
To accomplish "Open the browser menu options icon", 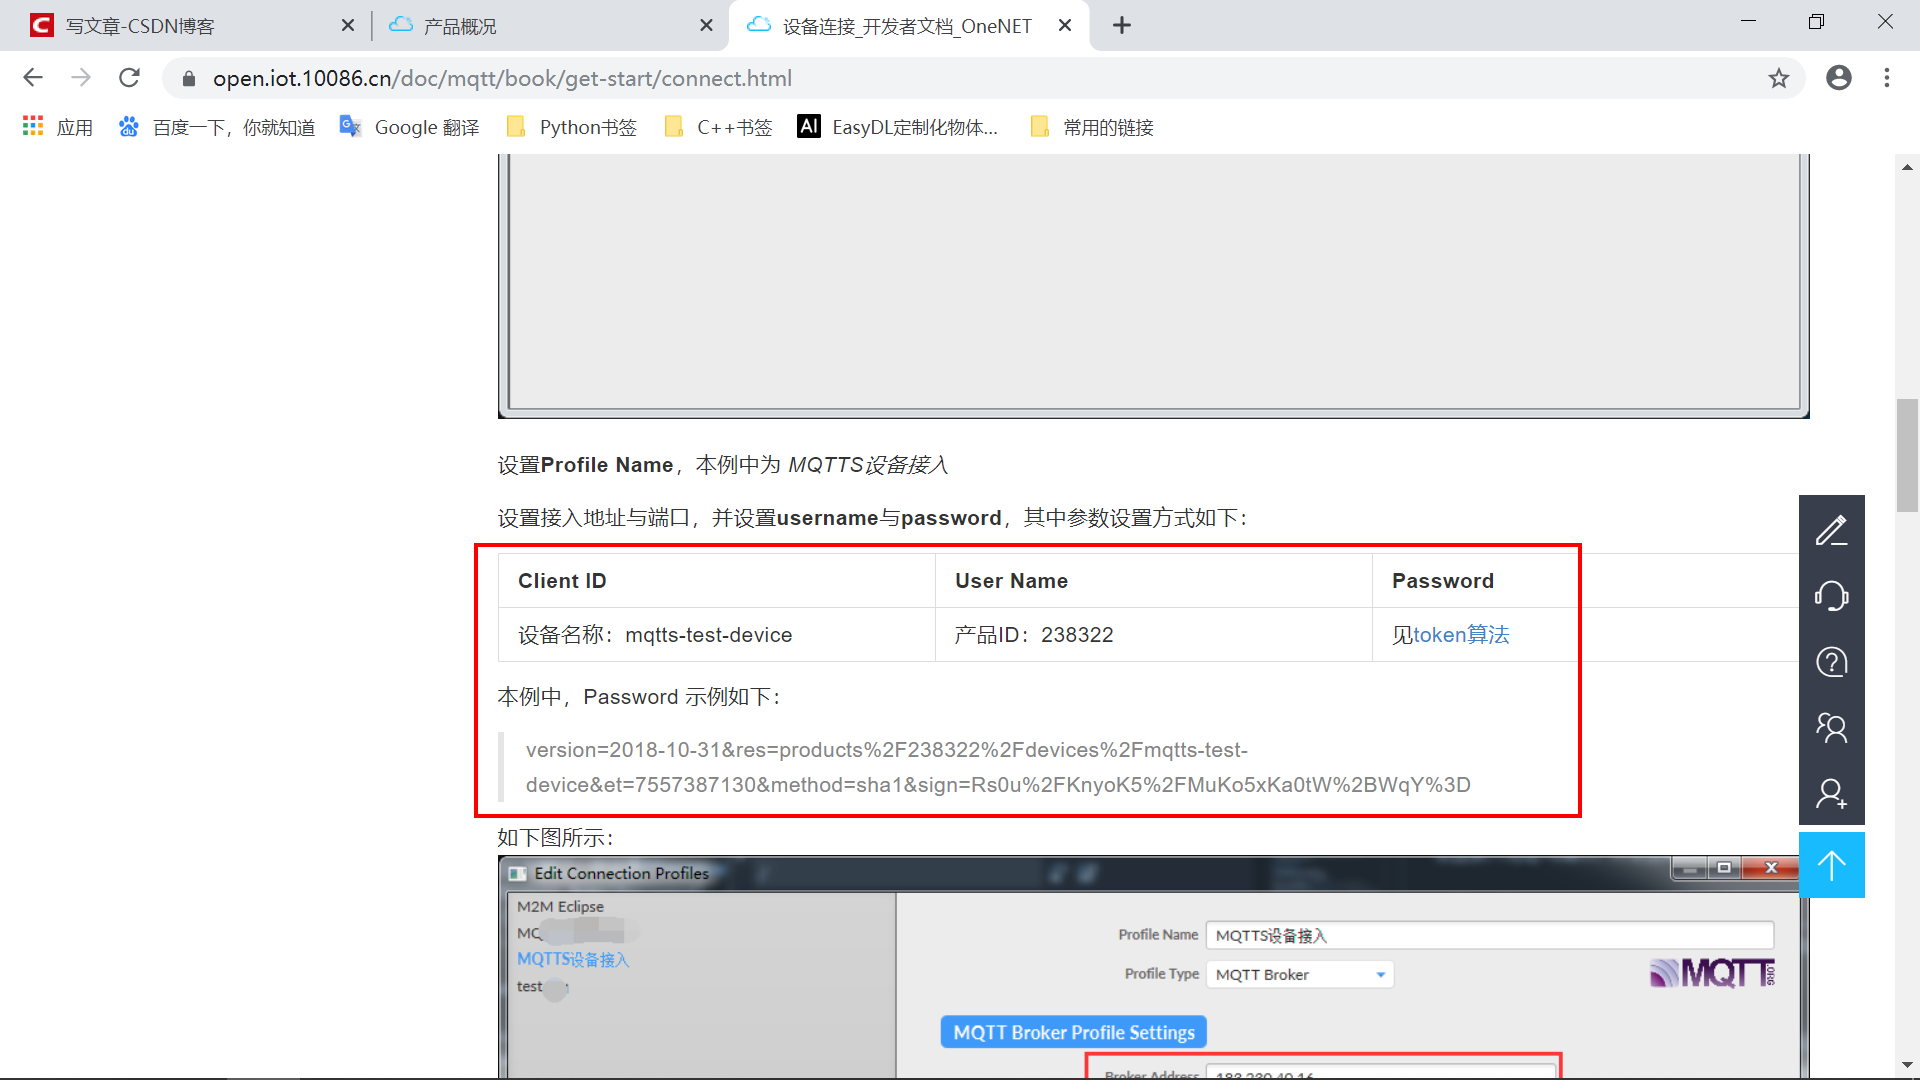I will pyautogui.click(x=1887, y=78).
